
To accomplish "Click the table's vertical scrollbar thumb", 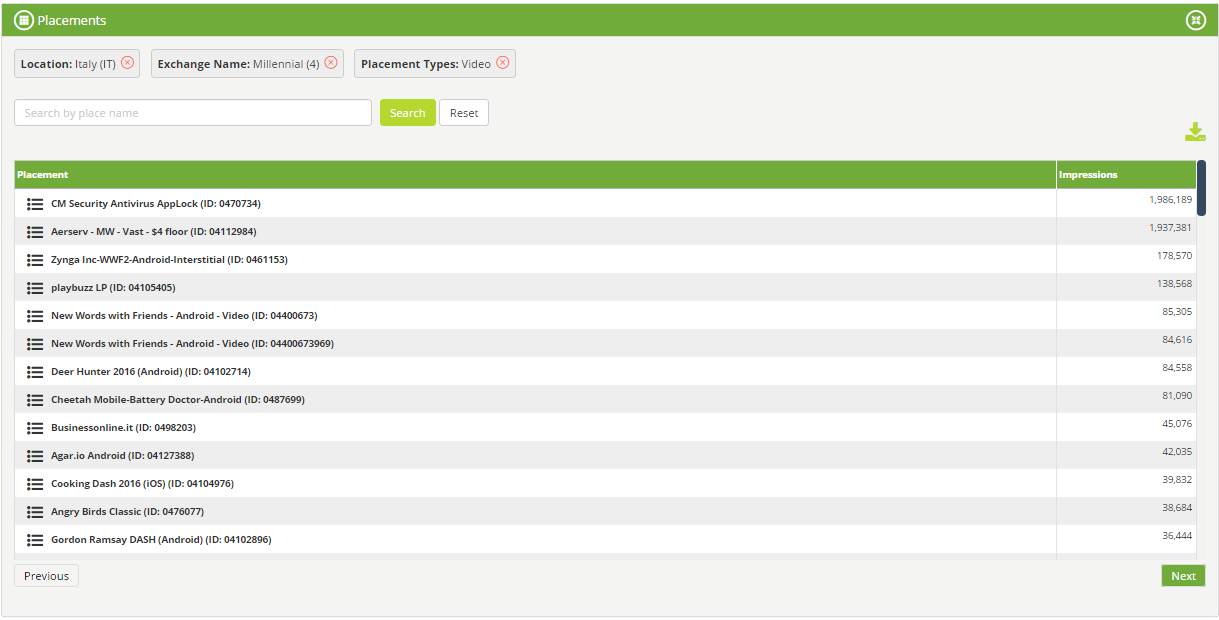I will click(x=1201, y=188).
